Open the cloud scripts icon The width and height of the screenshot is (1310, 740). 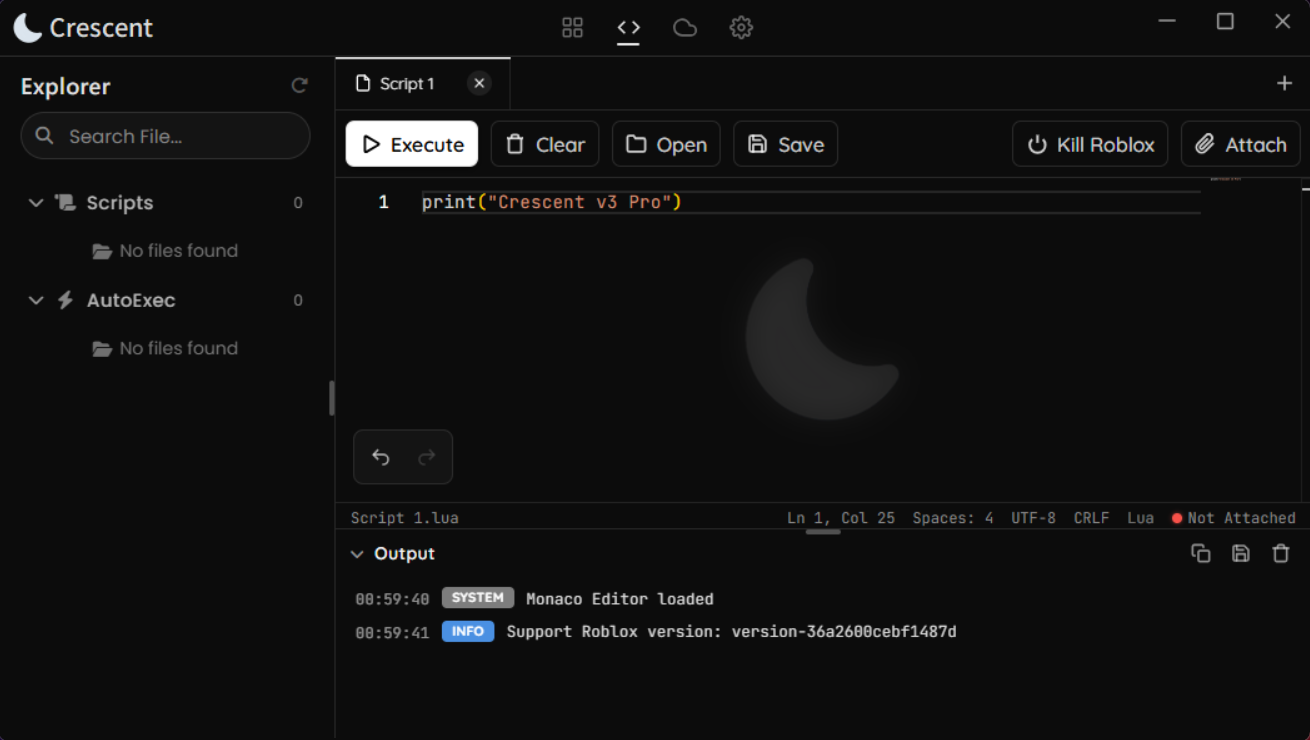point(684,27)
